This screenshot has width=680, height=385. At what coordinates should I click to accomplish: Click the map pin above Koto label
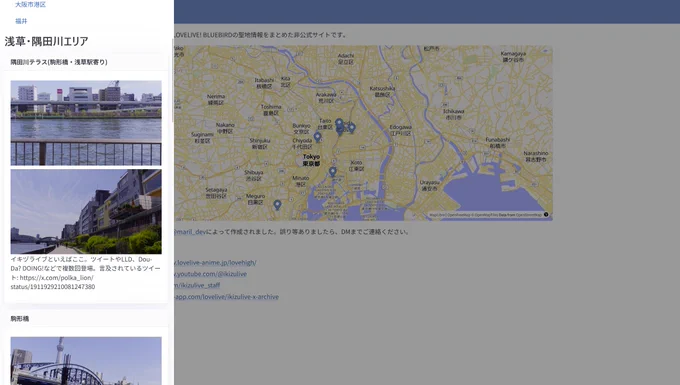point(333,172)
